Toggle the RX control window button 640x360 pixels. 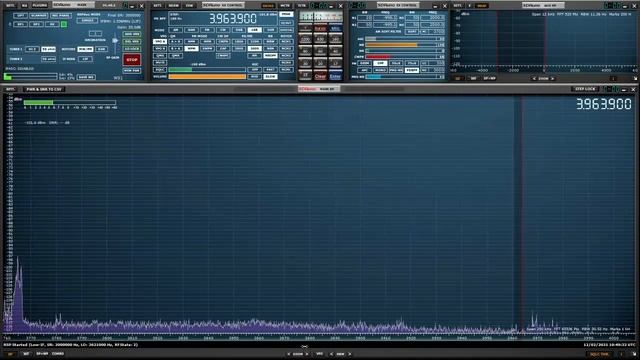point(52,24)
